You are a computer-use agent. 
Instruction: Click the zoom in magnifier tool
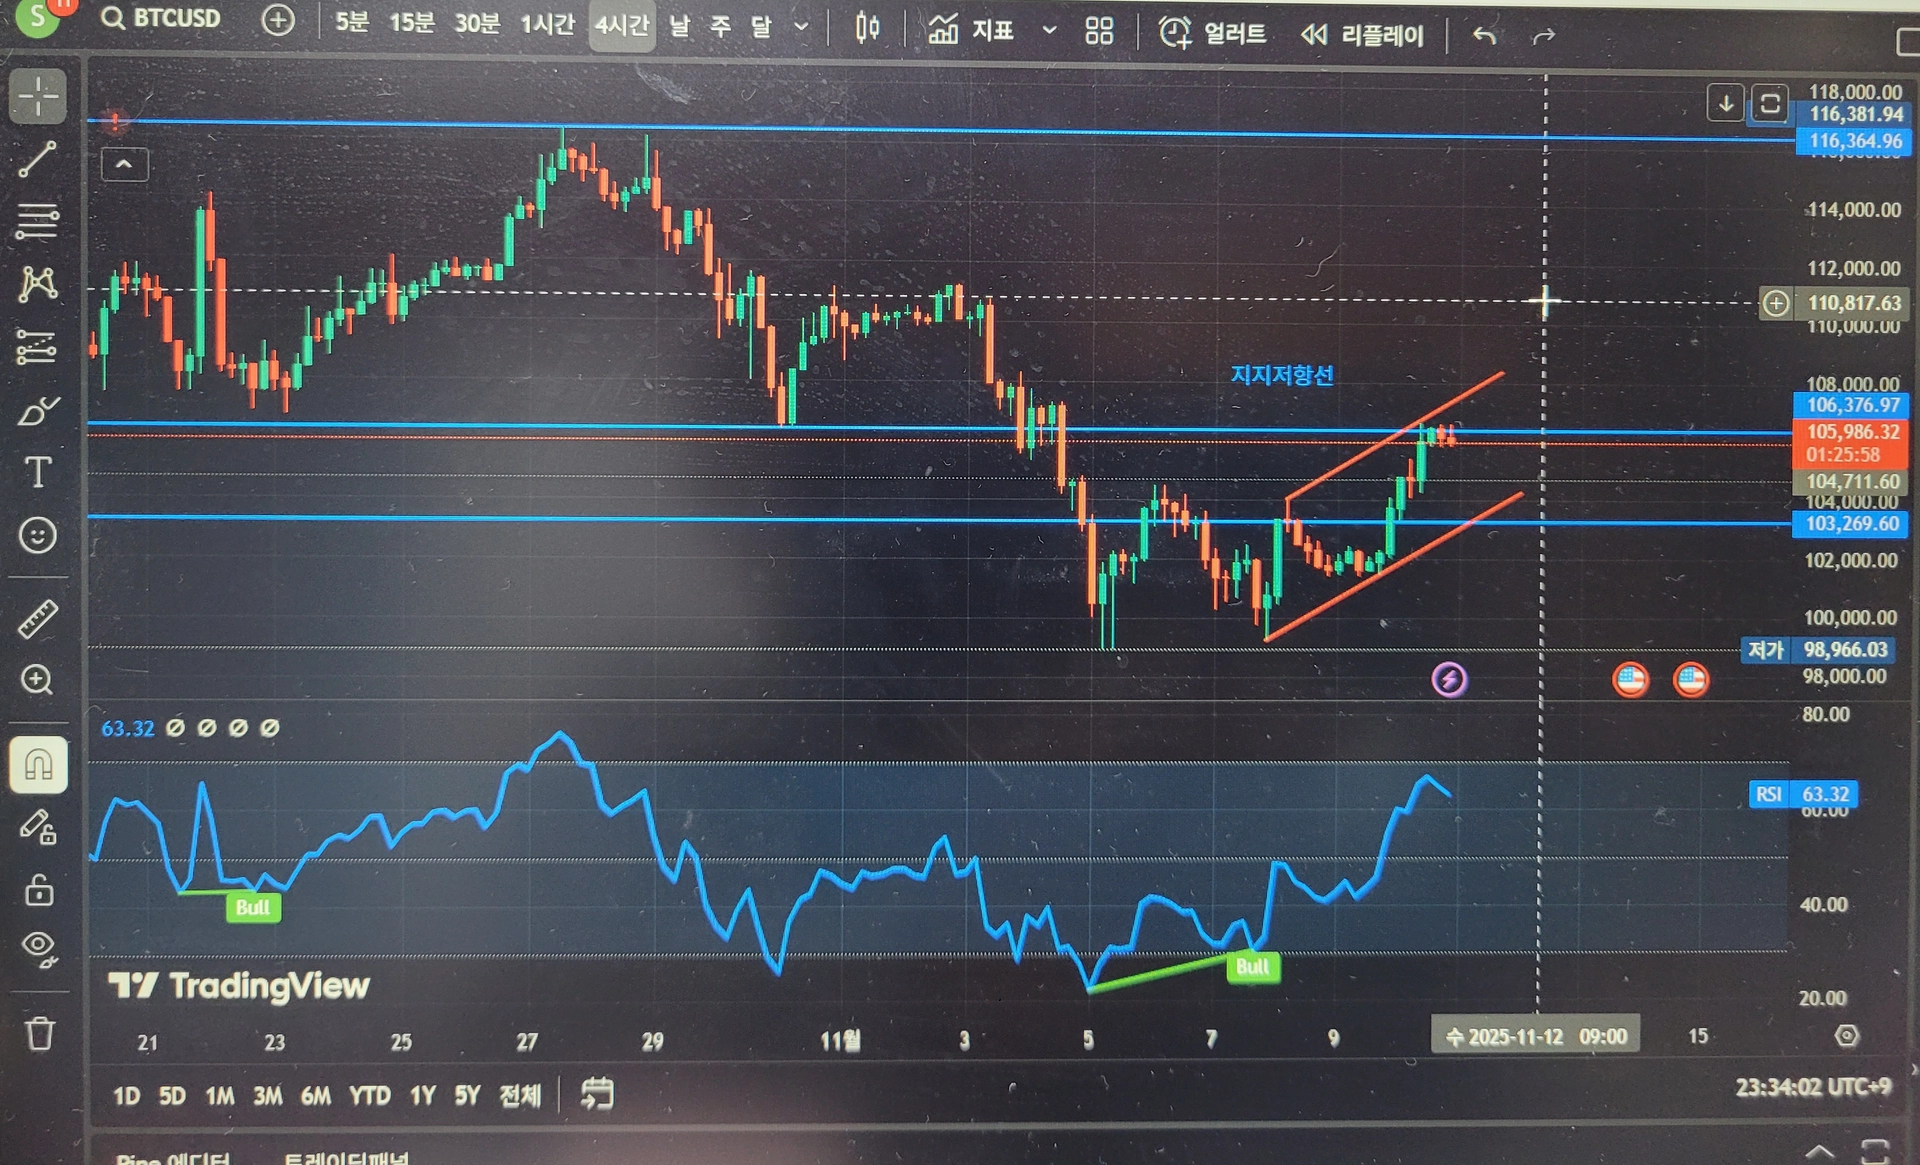click(37, 681)
